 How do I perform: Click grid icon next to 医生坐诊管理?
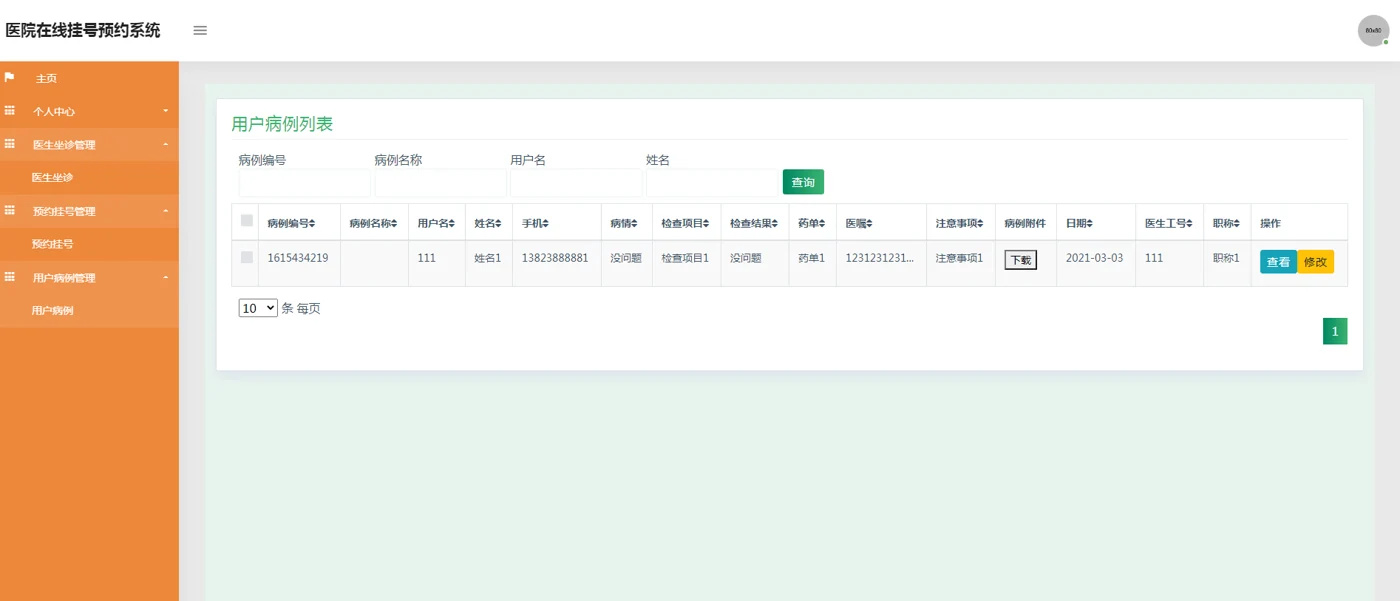[10, 144]
